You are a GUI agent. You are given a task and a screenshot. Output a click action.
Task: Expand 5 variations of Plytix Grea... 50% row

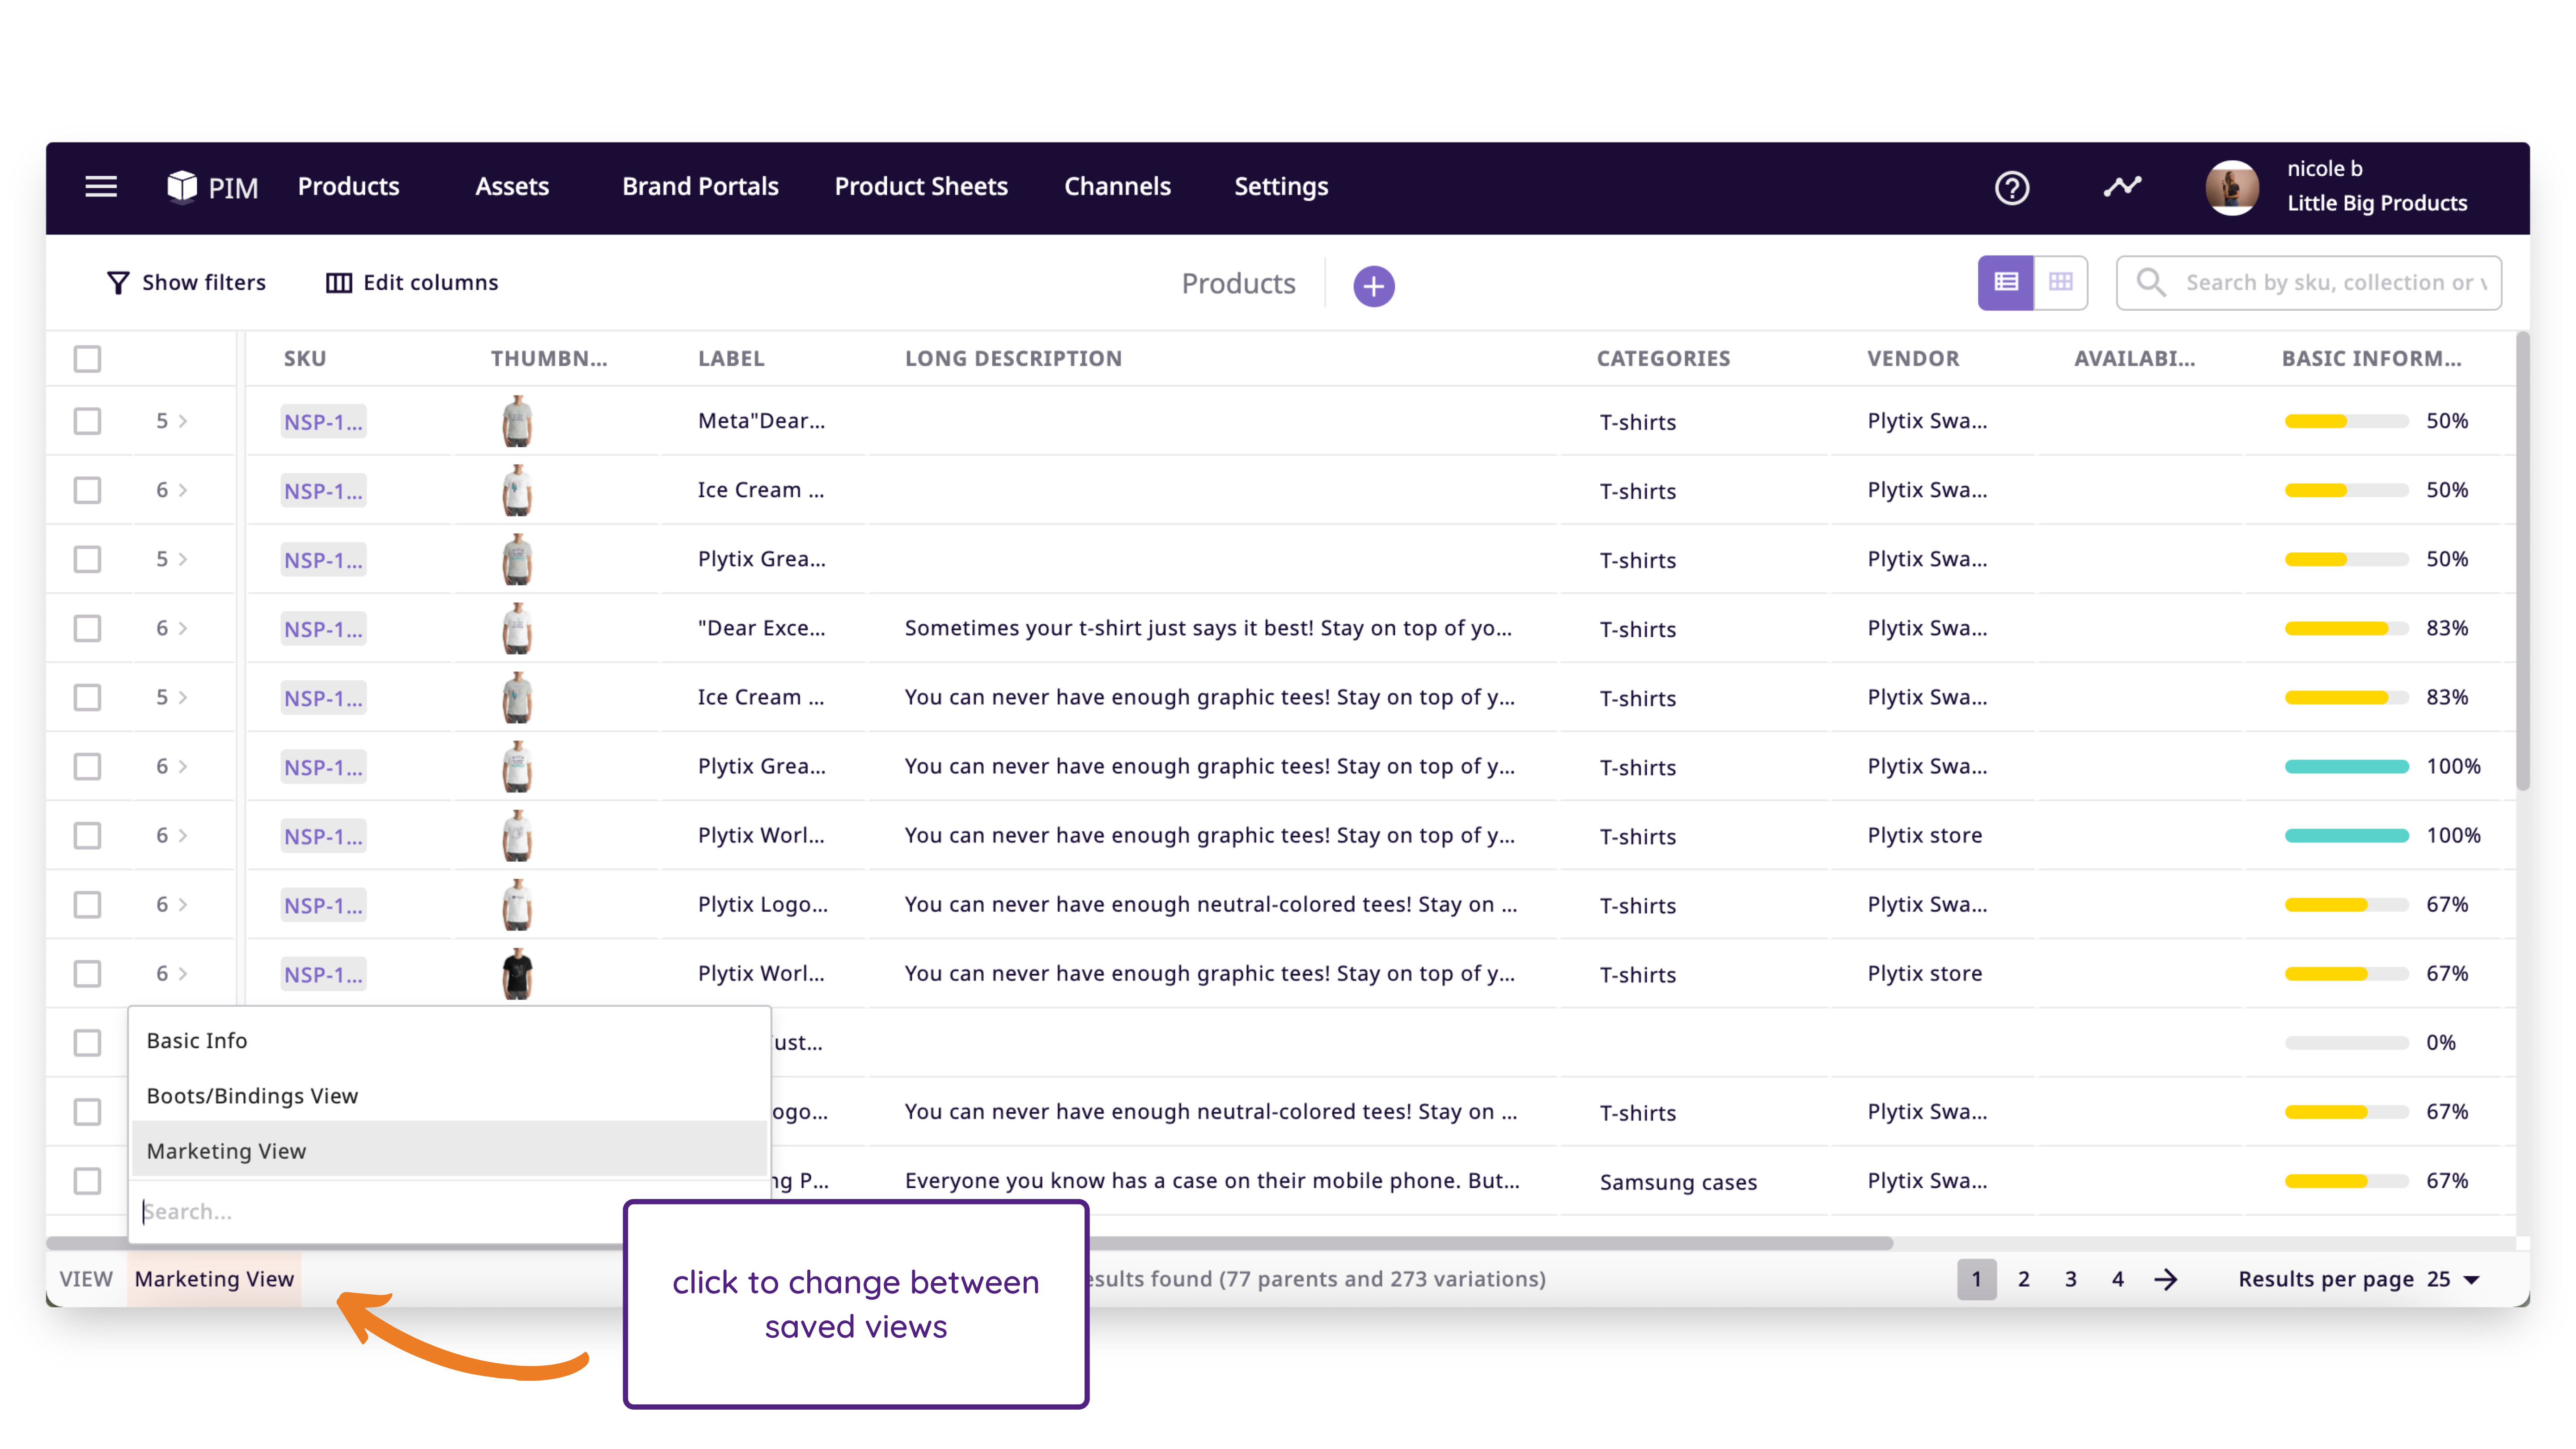(172, 559)
